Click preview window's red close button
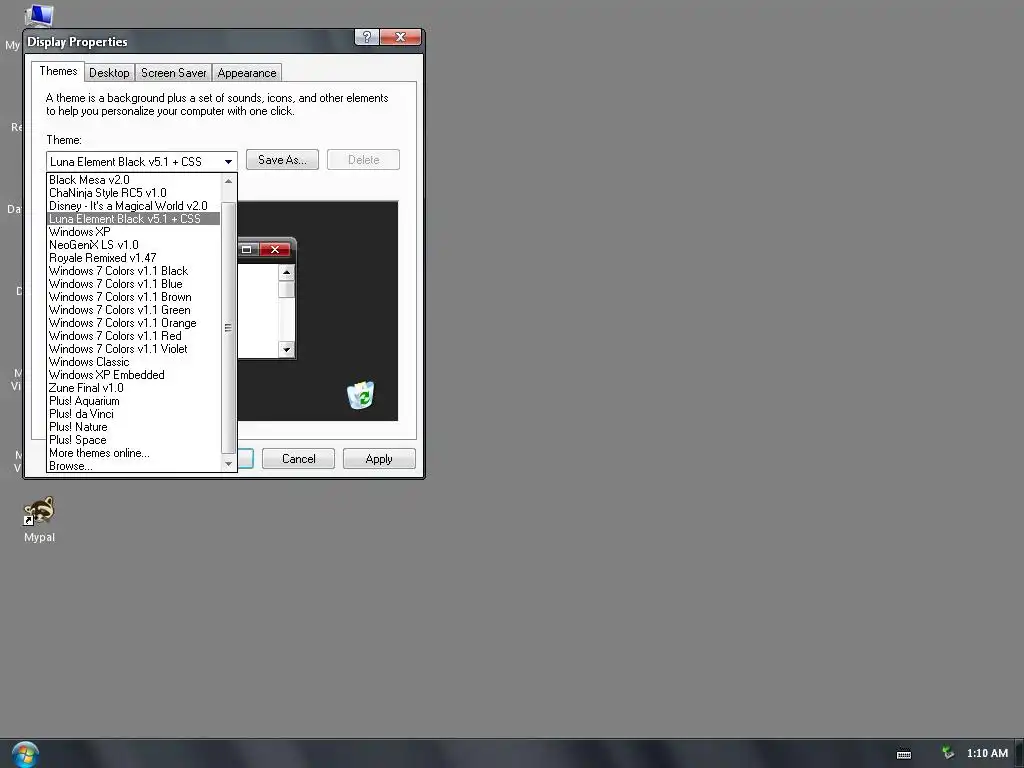This screenshot has width=1024, height=768. pos(275,249)
